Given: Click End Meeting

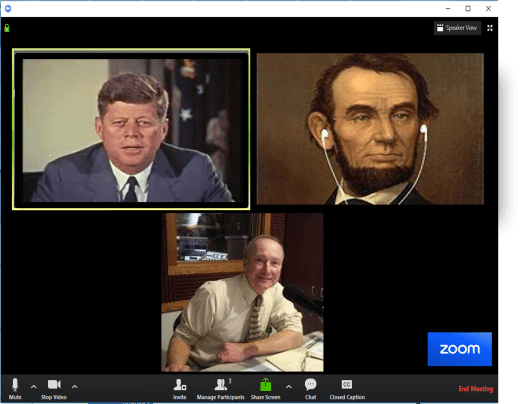Looking at the screenshot, I should click(x=476, y=389).
